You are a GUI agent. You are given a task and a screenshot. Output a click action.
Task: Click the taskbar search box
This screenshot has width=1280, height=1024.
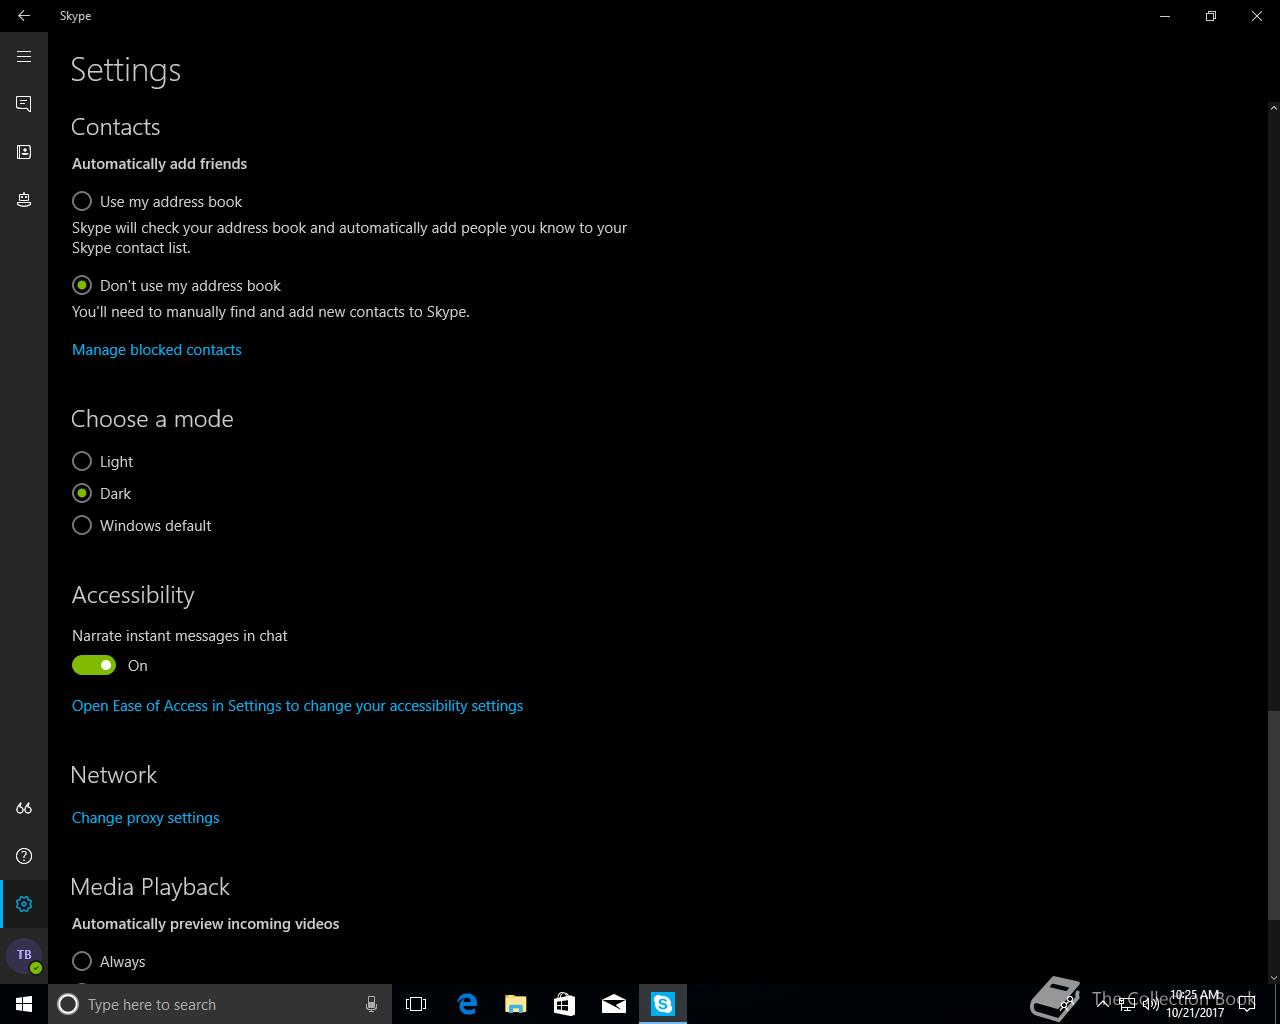pyautogui.click(x=220, y=1004)
